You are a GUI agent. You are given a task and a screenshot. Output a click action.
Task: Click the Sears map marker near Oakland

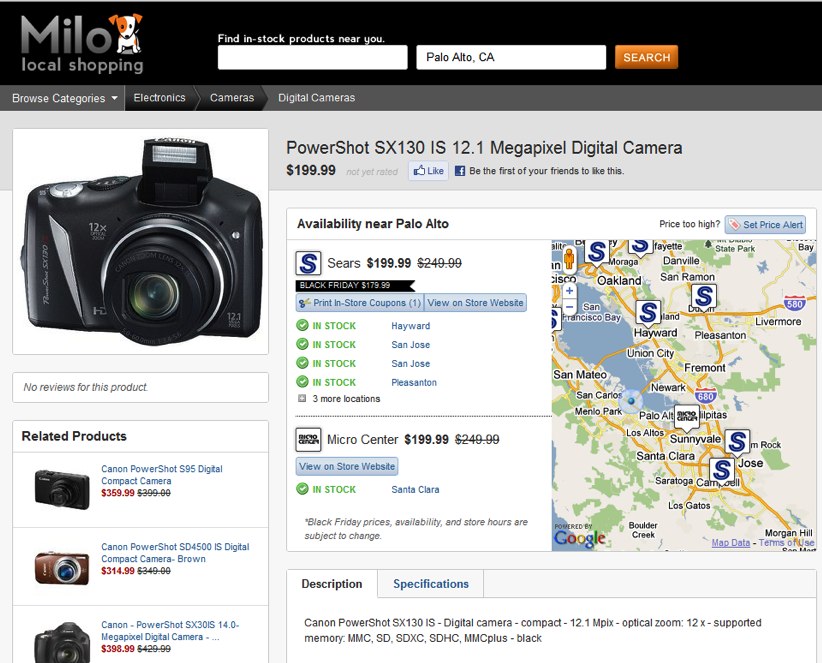pos(597,253)
